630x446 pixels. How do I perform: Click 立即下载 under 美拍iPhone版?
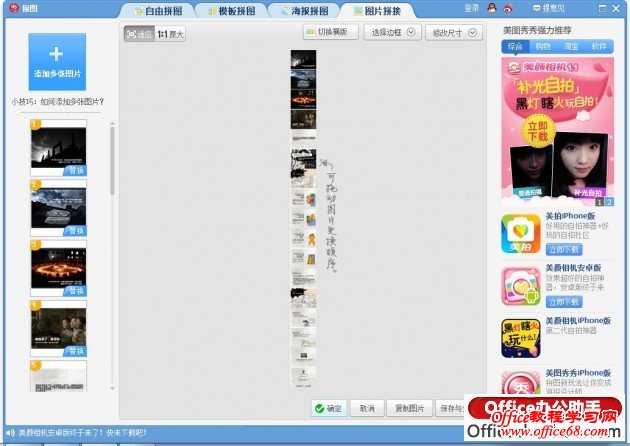(x=564, y=250)
